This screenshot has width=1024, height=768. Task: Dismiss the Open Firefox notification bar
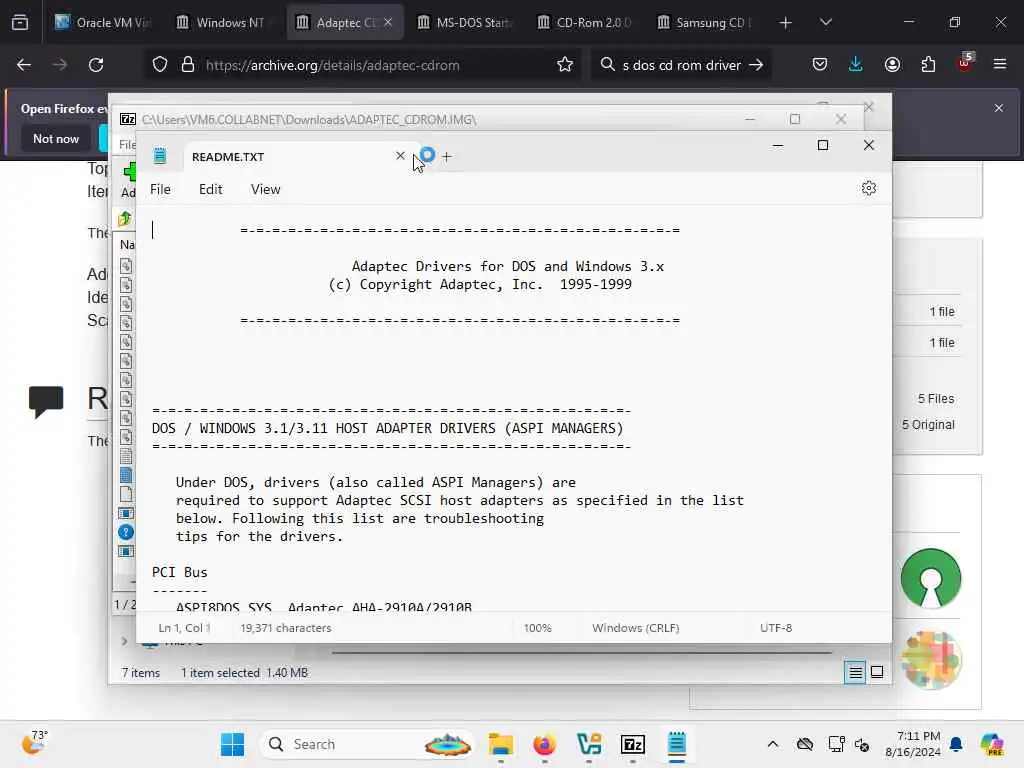(999, 108)
